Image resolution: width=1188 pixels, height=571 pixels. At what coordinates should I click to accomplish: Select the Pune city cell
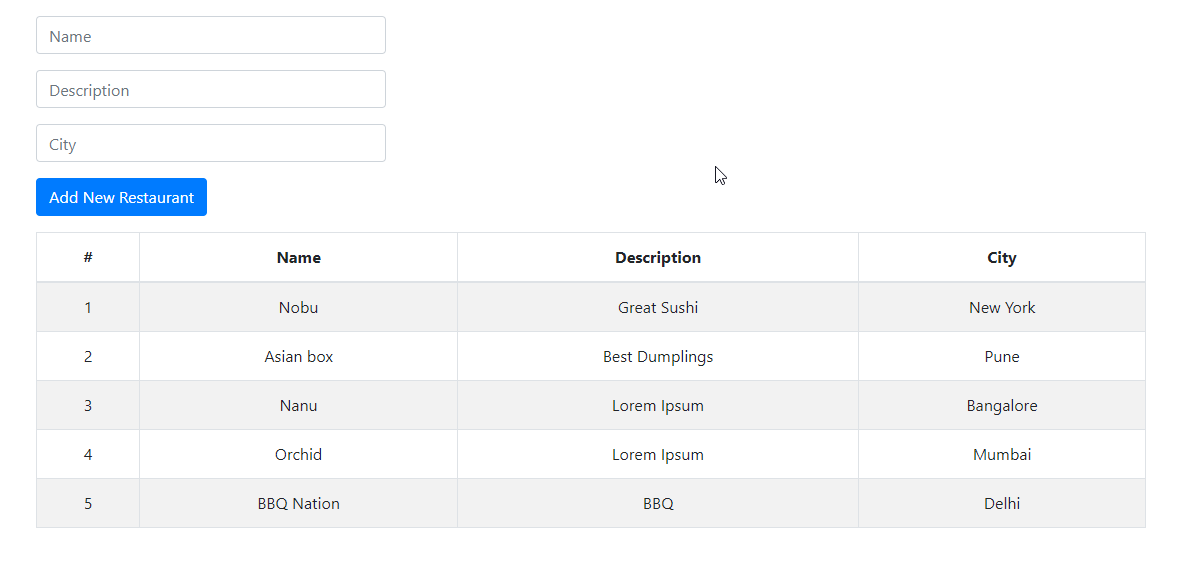1001,356
